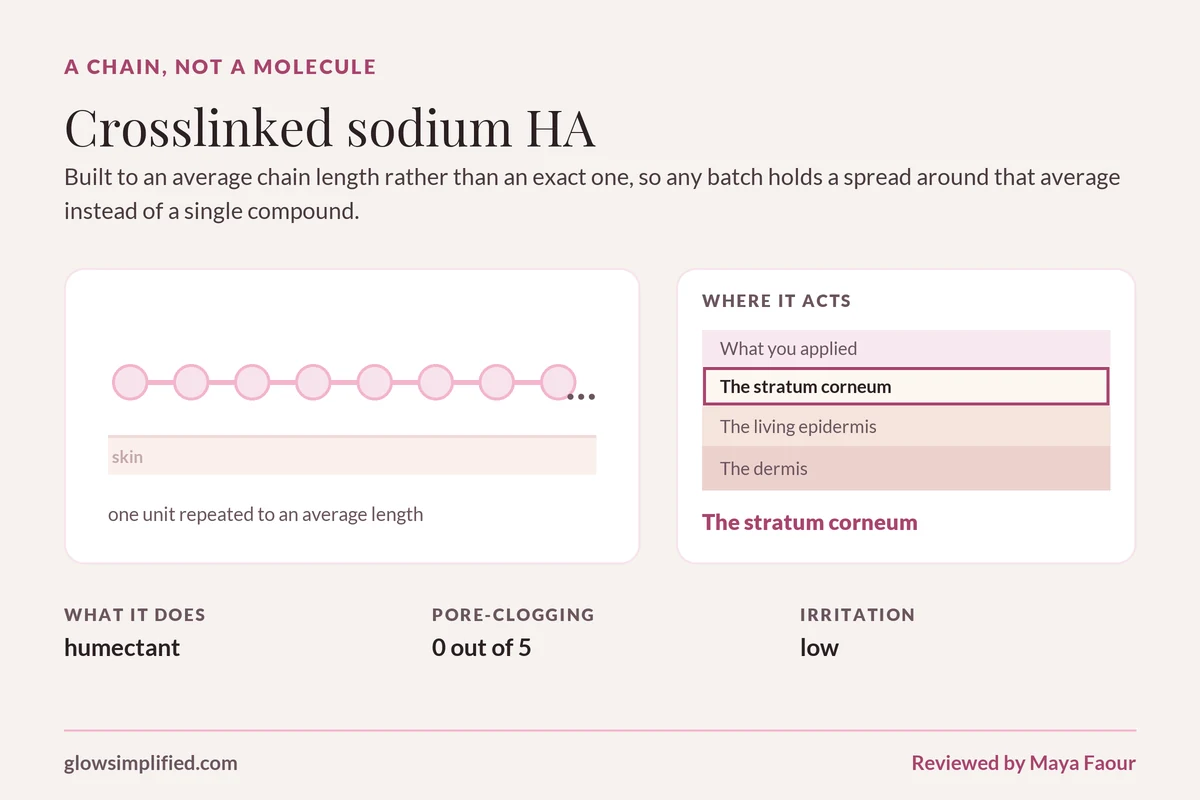Choose 'The living epidermis' layer
Screen dimensions: 1200x800
[906, 427]
